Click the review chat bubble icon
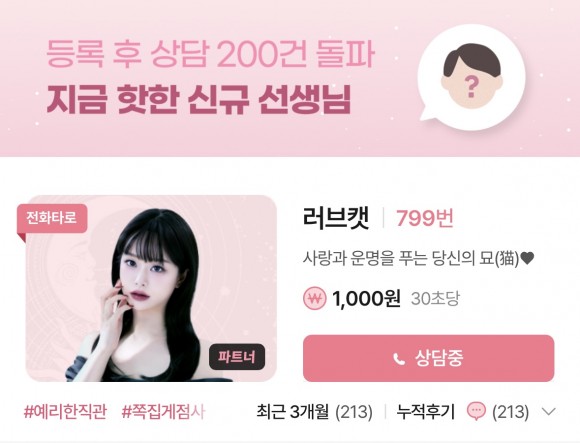Image resolution: width=580 pixels, height=443 pixels. click(x=476, y=412)
